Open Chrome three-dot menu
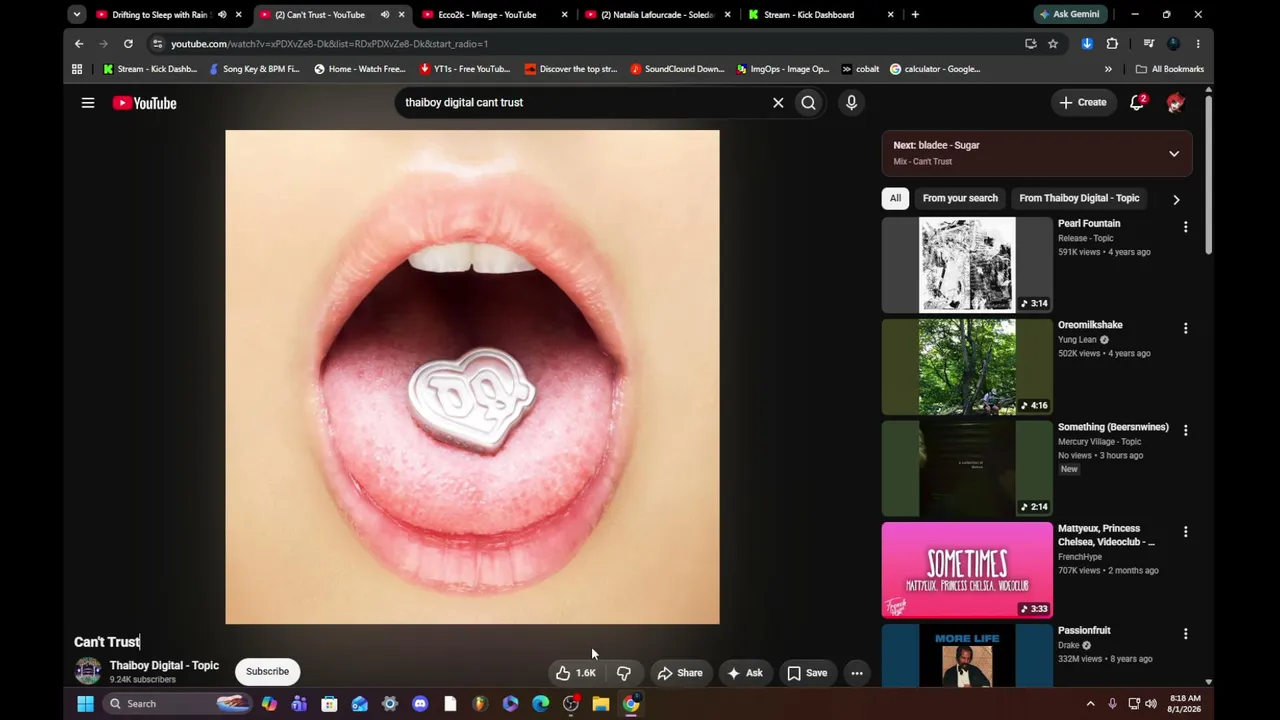 point(1198,44)
